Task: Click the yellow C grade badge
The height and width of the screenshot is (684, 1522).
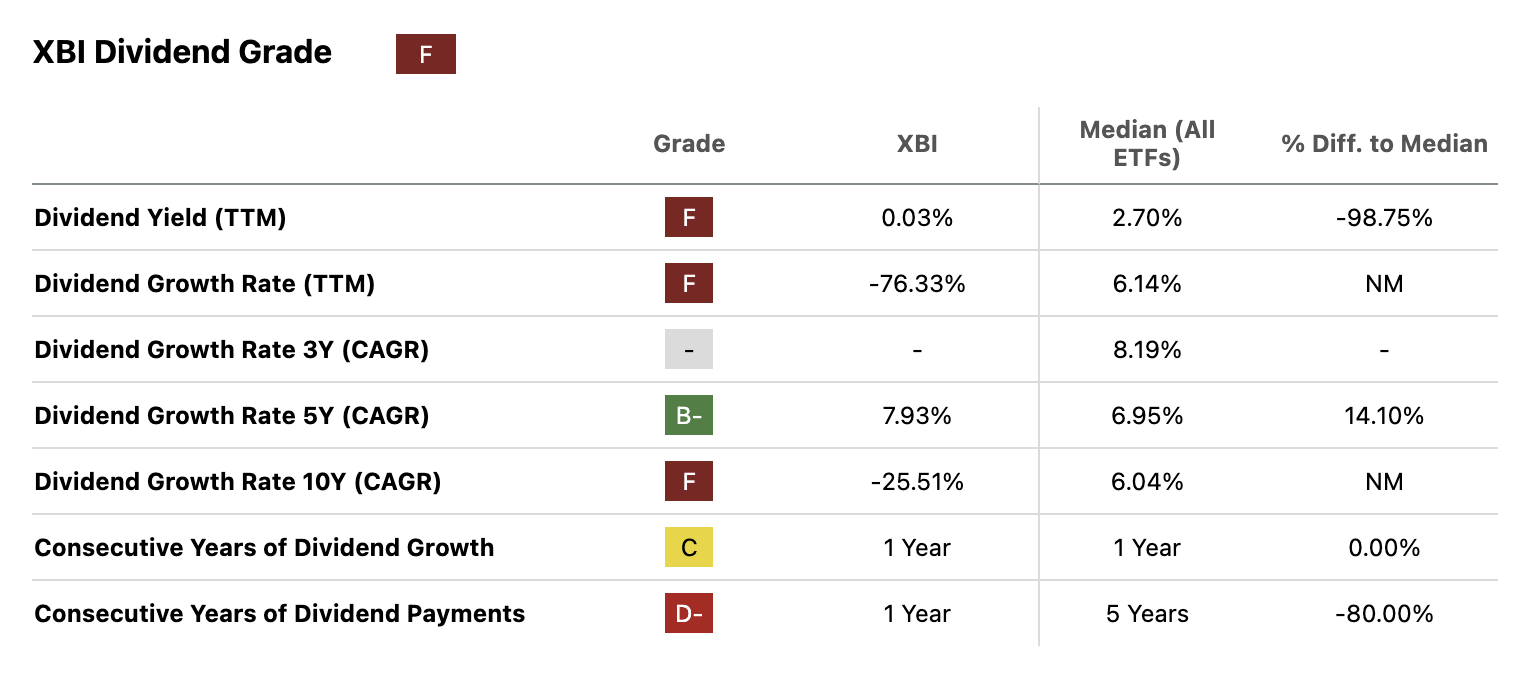Action: 688,547
